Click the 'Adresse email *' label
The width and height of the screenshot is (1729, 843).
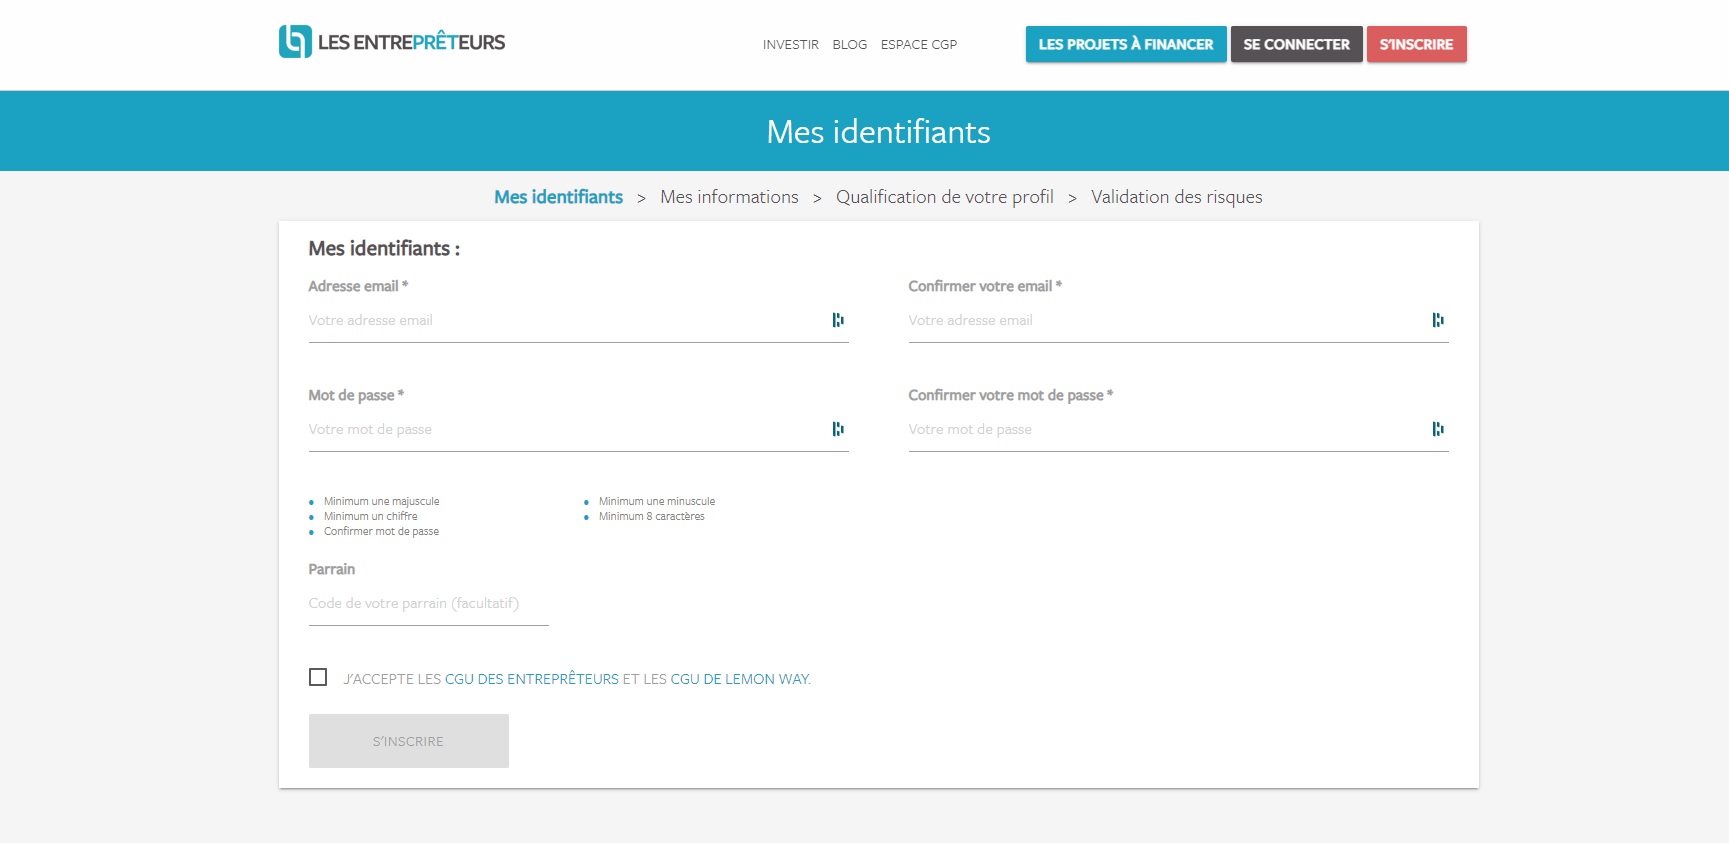click(x=358, y=286)
